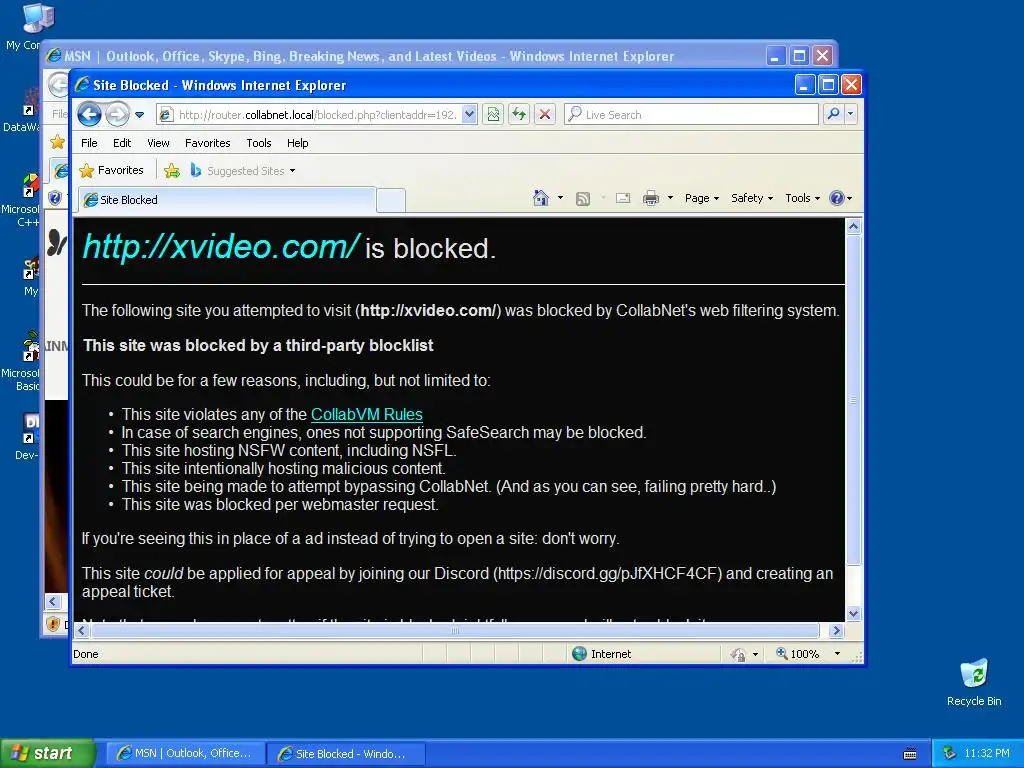The image size is (1024, 768).
Task: Click the Print icon
Action: click(651, 198)
